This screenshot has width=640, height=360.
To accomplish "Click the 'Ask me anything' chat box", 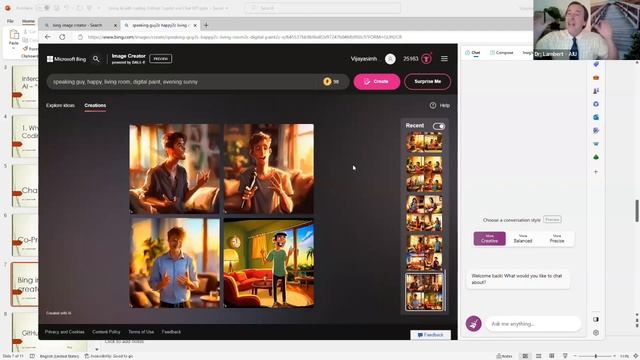I will [x=533, y=324].
